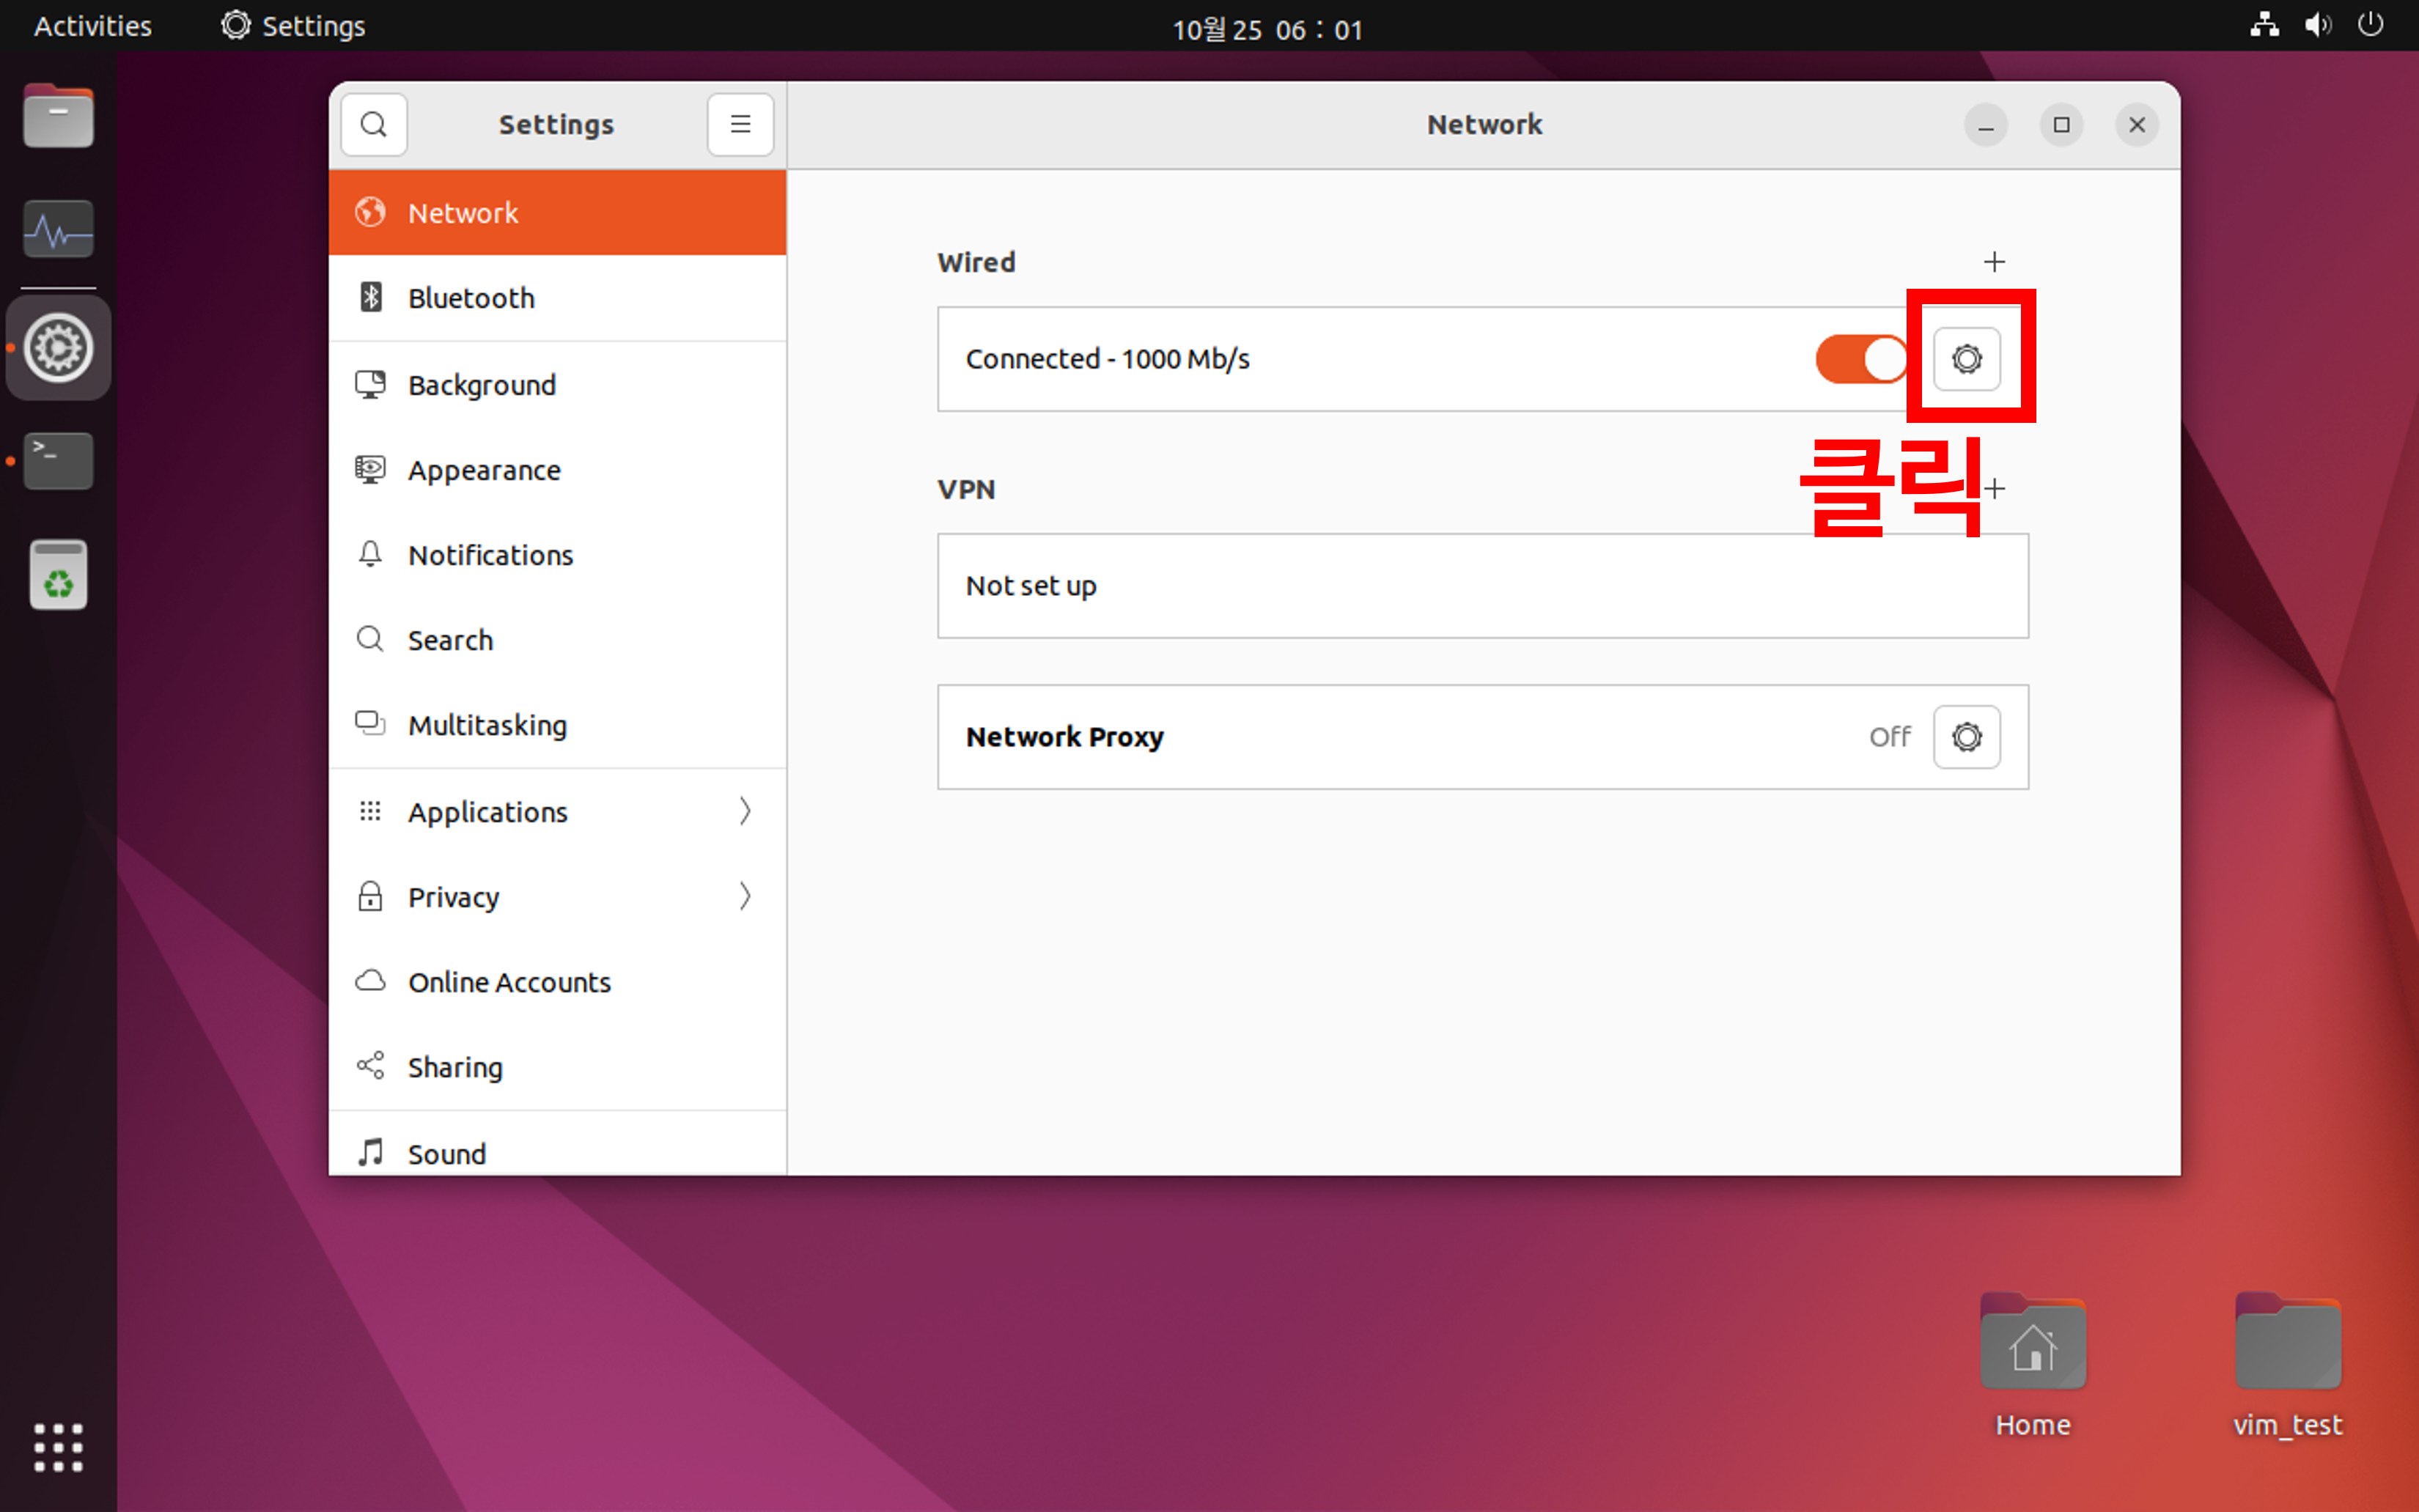
Task: Open the Trash in the dock
Action: (x=58, y=575)
